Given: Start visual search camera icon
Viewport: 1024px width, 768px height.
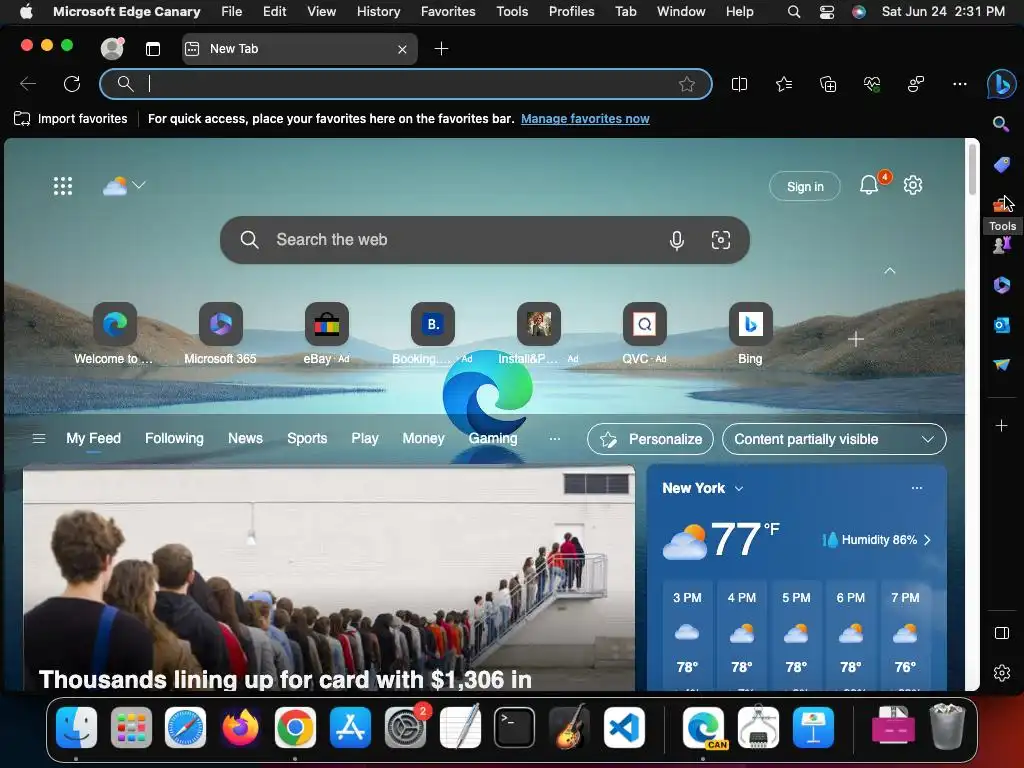Looking at the screenshot, I should click(720, 240).
